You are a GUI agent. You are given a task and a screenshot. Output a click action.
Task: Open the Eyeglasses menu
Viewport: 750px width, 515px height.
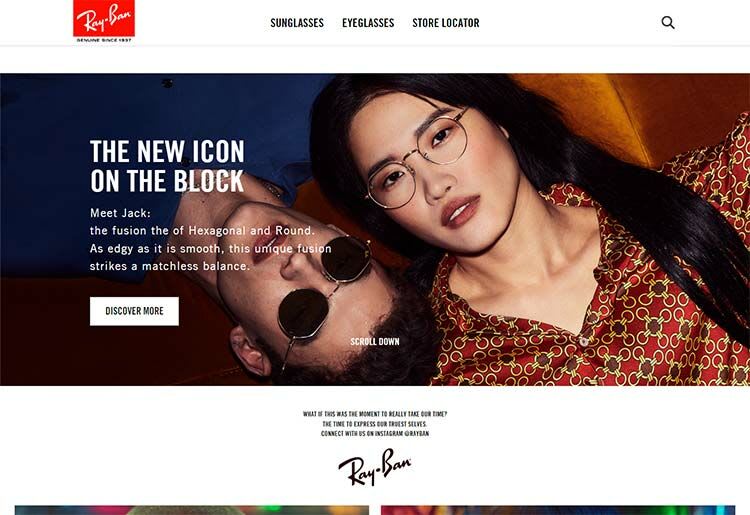(368, 23)
